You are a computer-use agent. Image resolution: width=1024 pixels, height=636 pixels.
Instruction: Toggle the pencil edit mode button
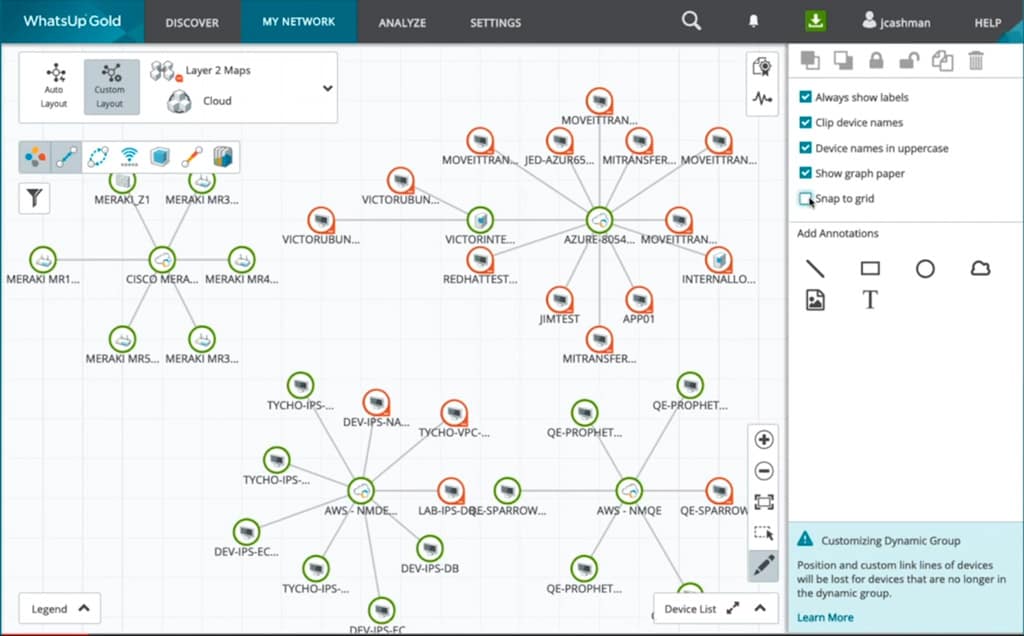coord(763,565)
